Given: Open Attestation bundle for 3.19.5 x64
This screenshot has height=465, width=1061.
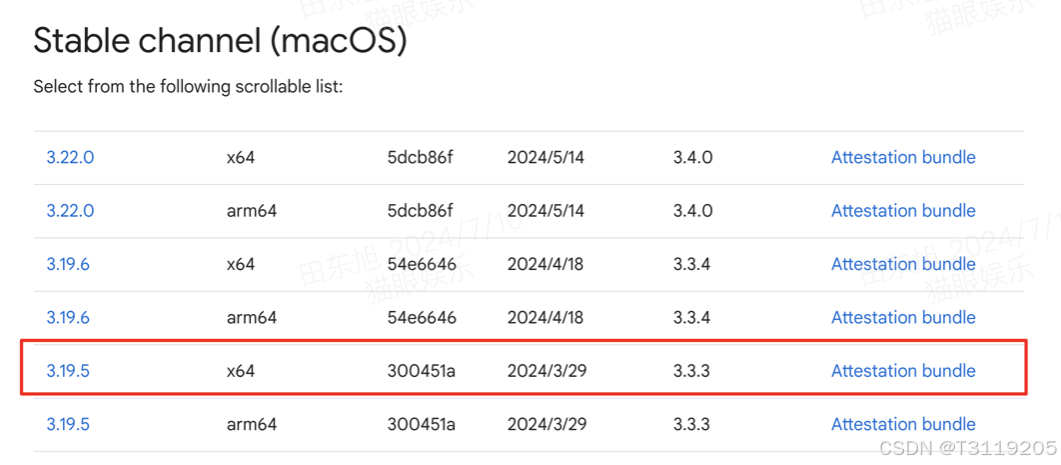Looking at the screenshot, I should click(903, 371).
